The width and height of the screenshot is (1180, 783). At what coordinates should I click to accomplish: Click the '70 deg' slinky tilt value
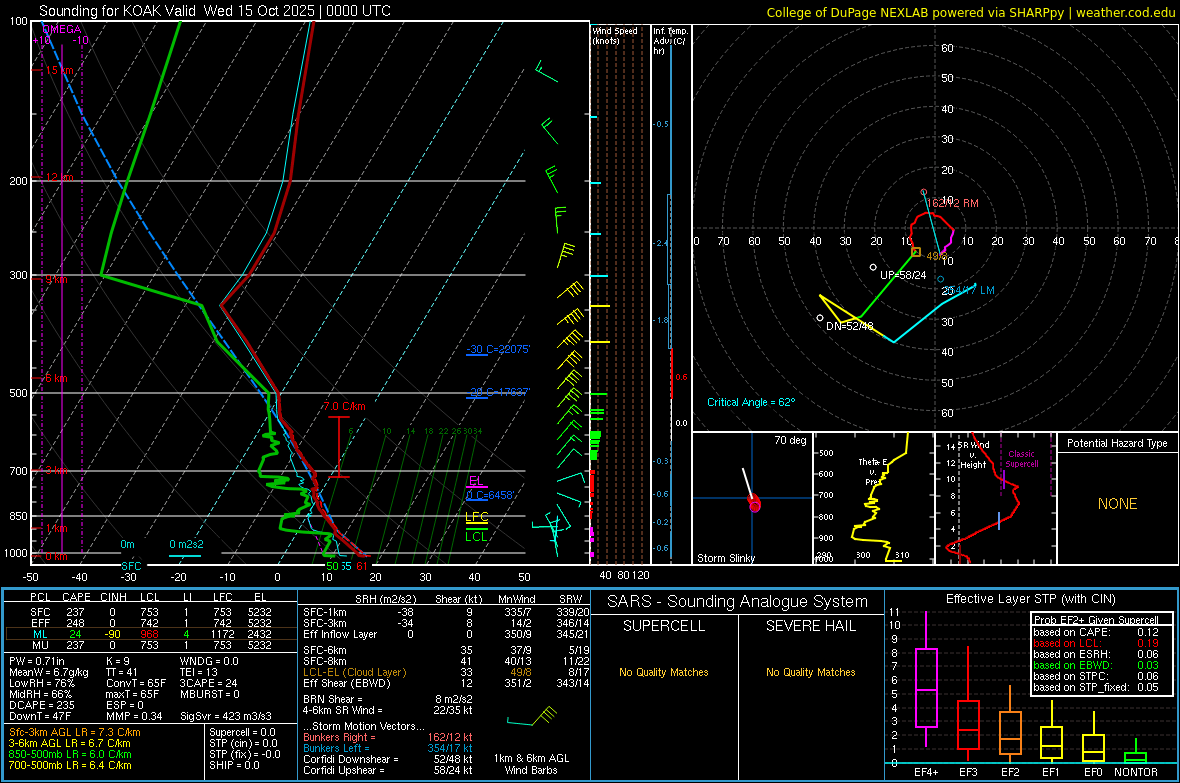790,440
